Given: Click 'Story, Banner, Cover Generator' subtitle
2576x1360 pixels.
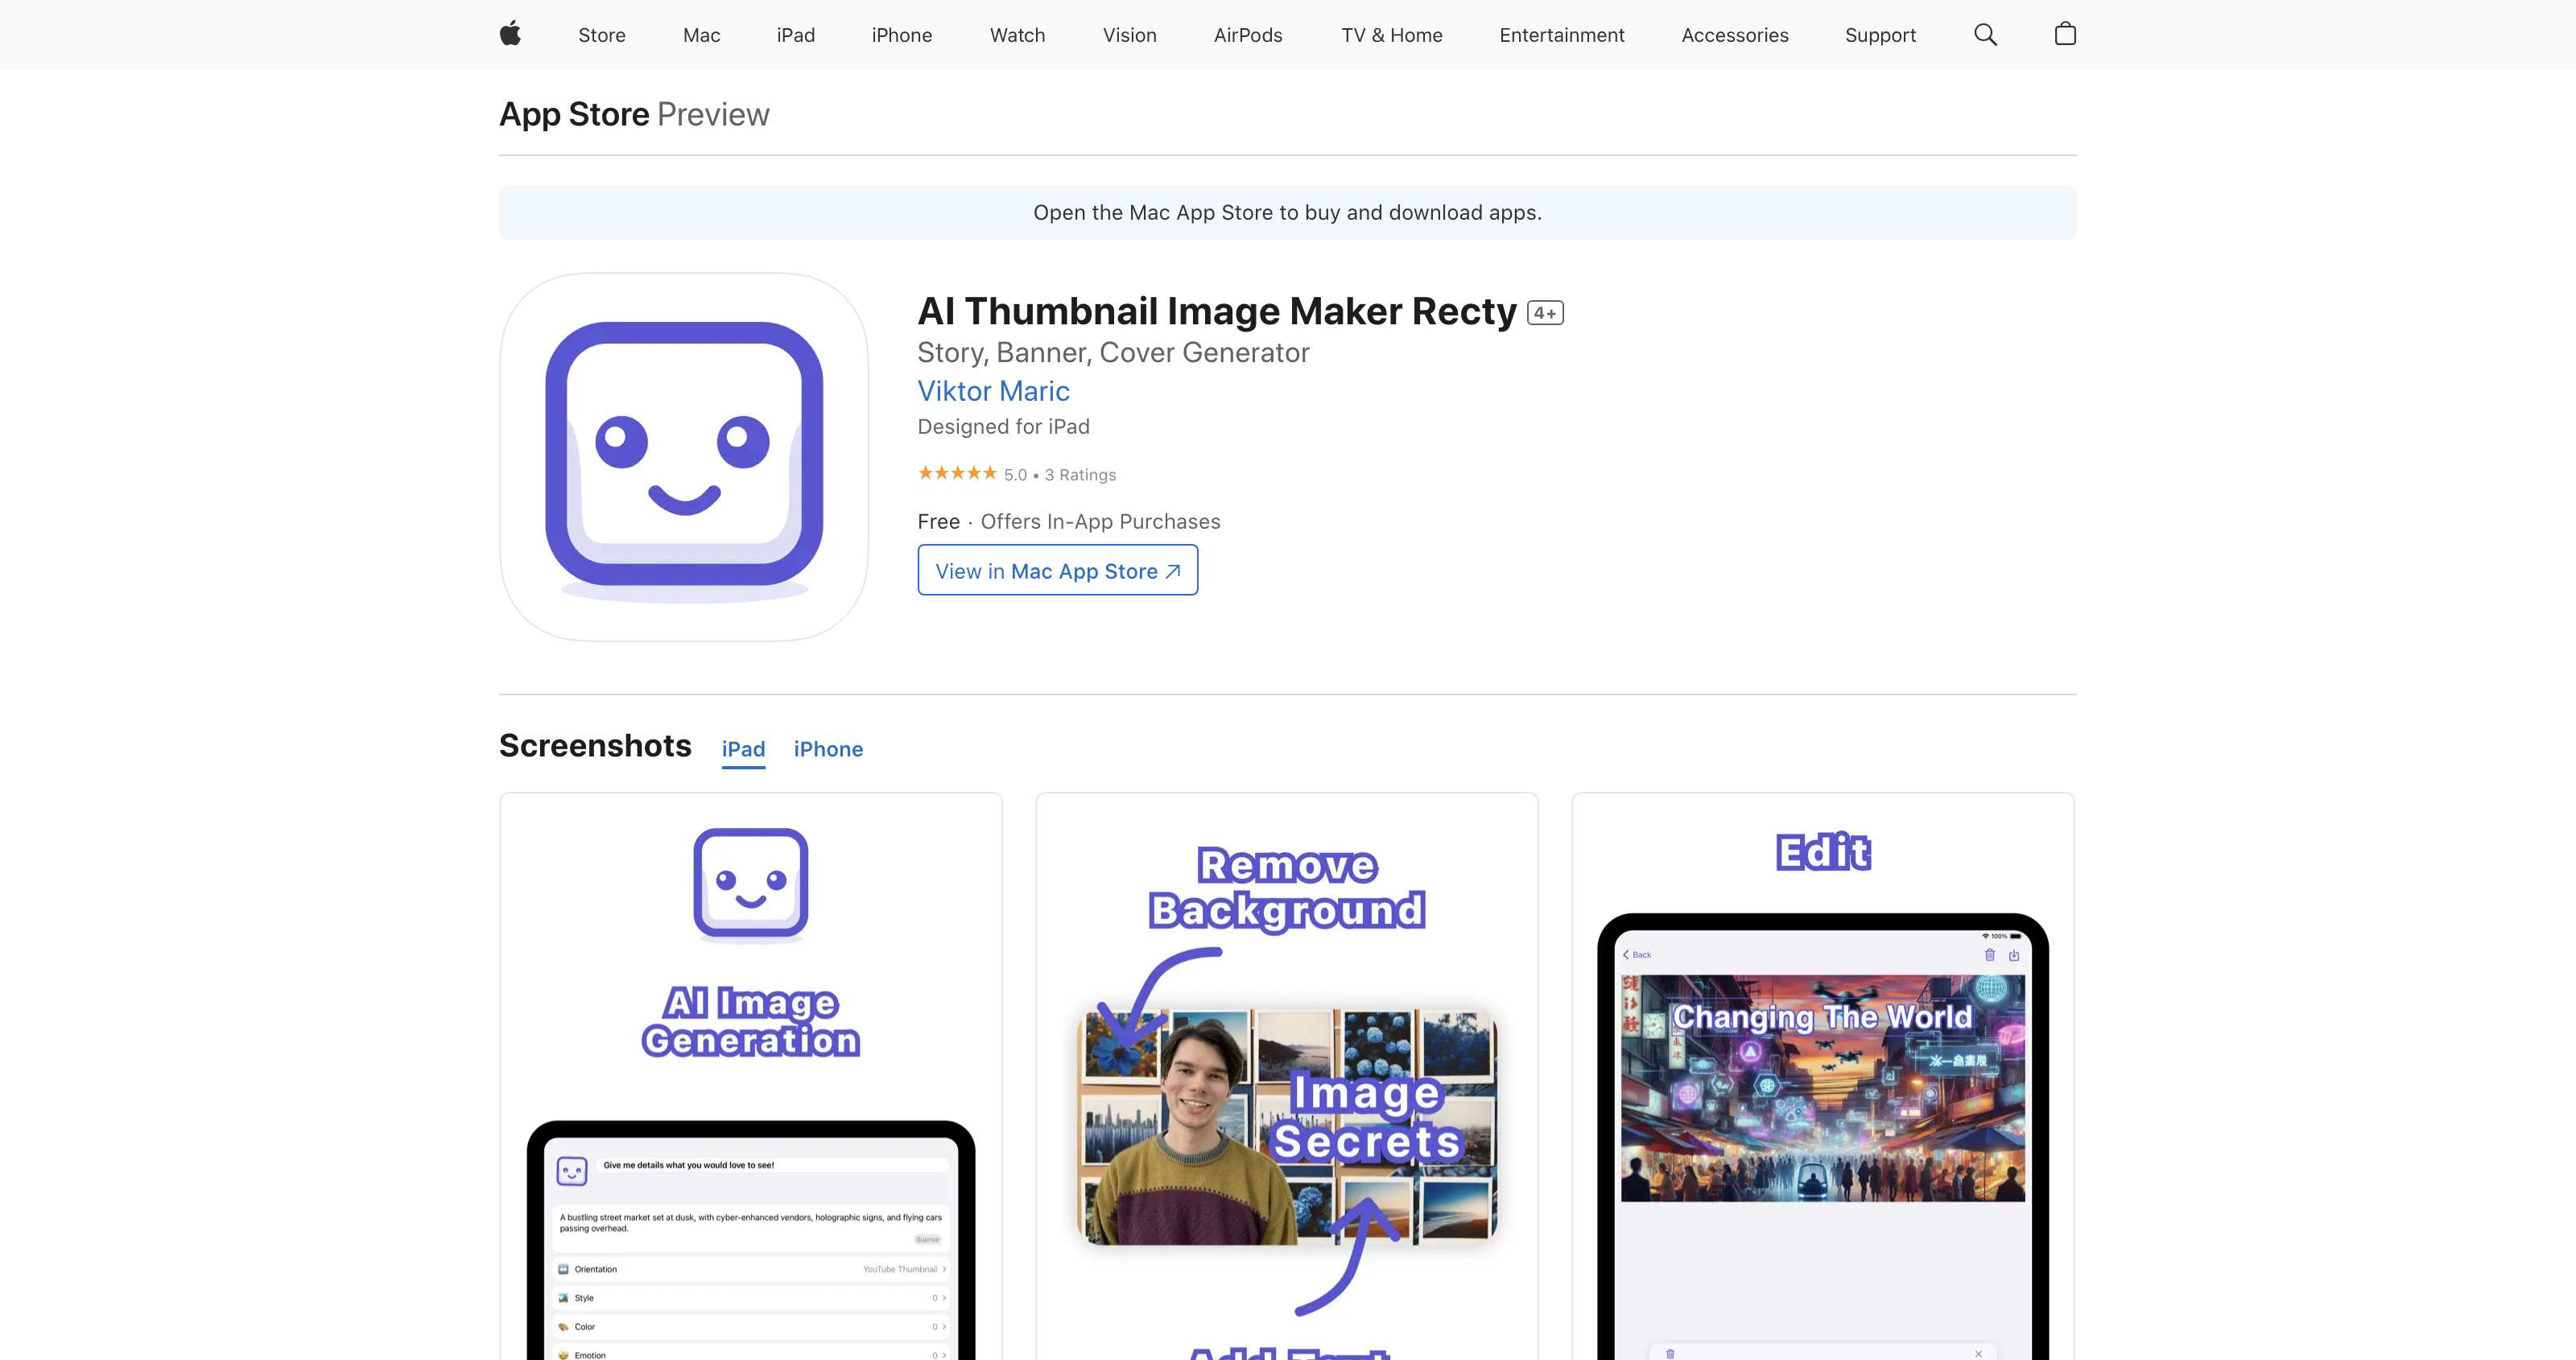Looking at the screenshot, I should click(x=1113, y=353).
